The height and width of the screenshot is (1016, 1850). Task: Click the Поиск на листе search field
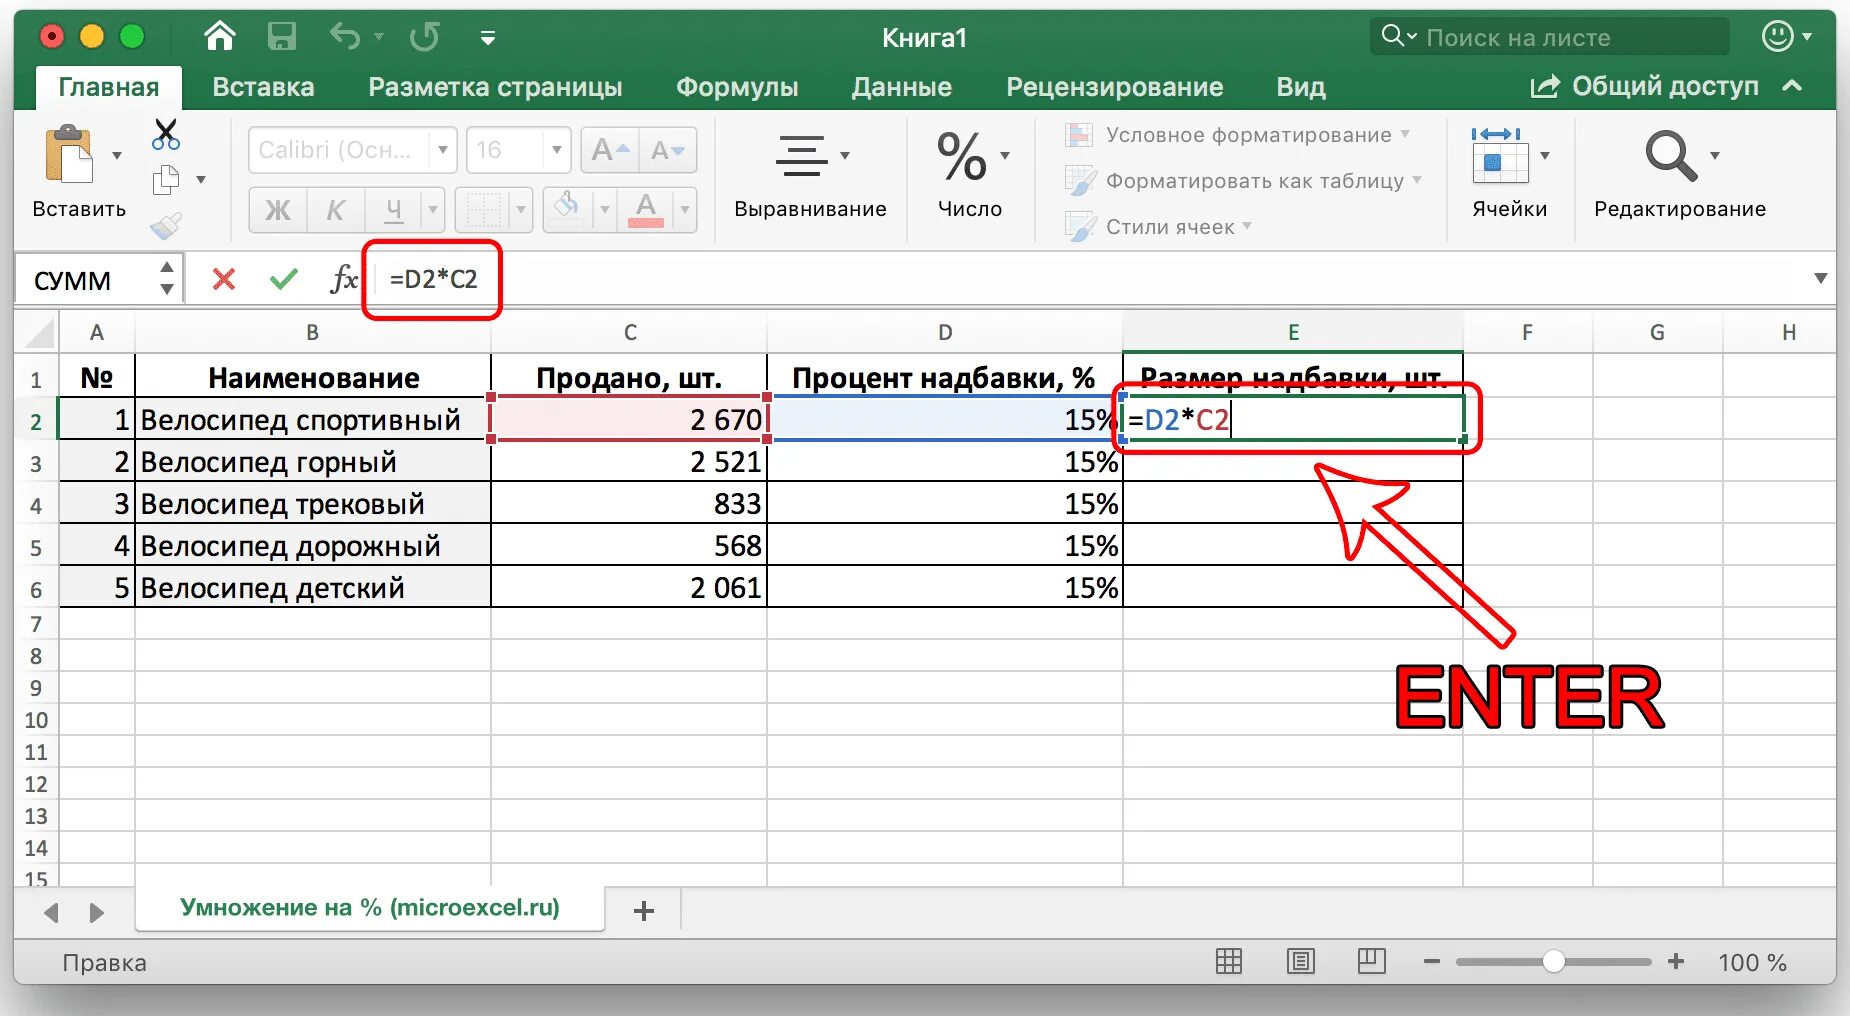pyautogui.click(x=1549, y=38)
